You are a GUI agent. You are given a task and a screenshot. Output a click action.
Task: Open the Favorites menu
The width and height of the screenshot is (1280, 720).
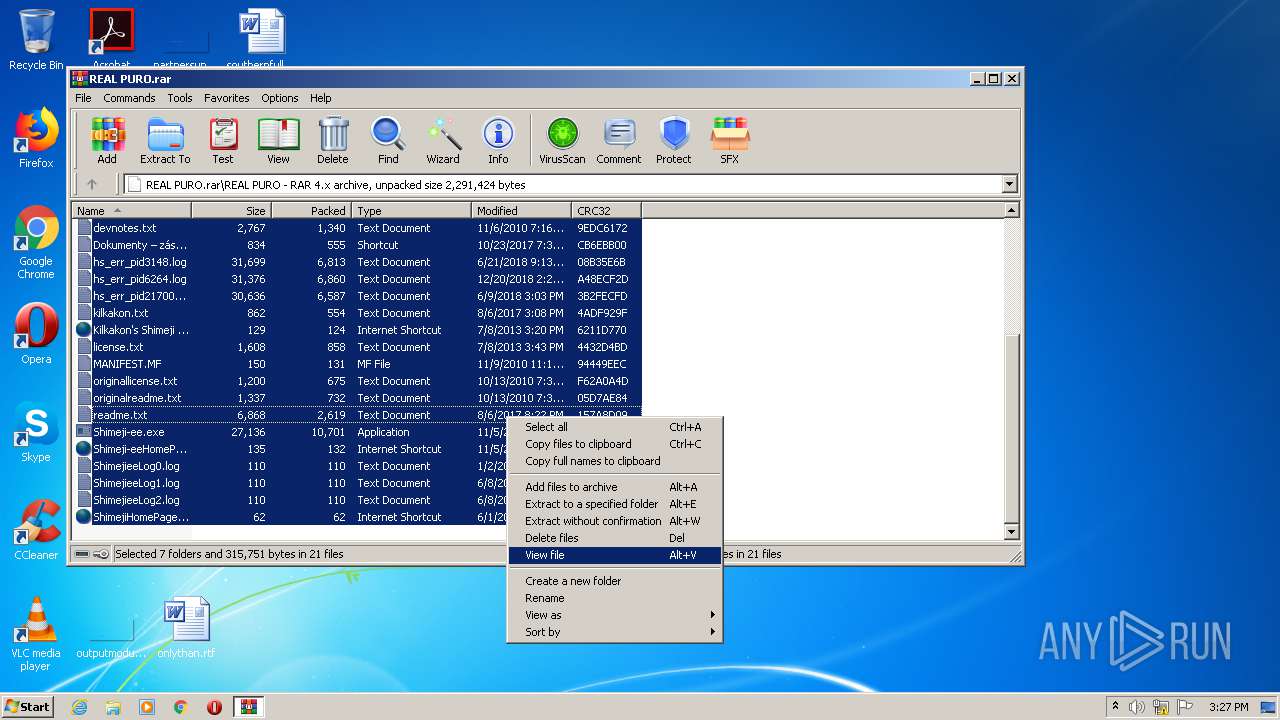tap(227, 98)
